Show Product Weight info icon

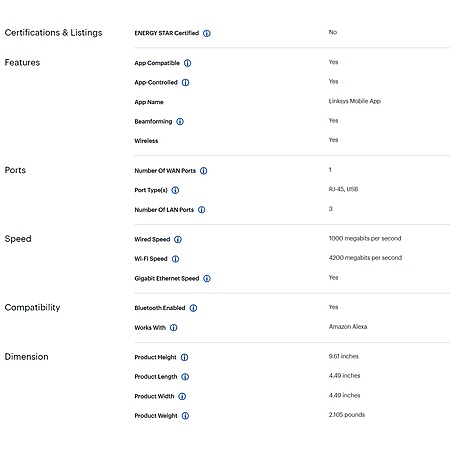pos(185,416)
